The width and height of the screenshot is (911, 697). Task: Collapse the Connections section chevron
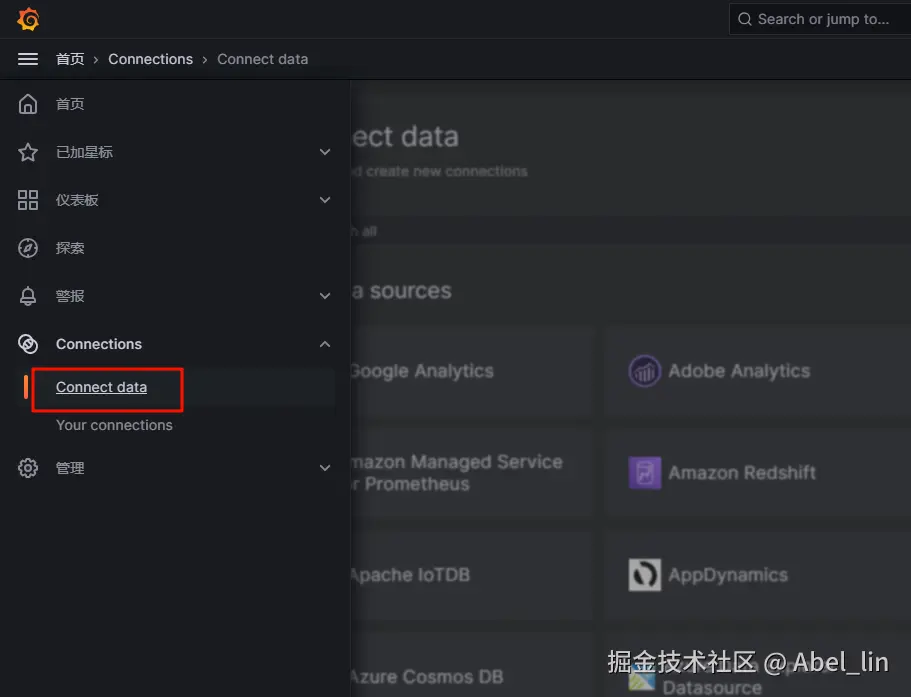point(325,344)
